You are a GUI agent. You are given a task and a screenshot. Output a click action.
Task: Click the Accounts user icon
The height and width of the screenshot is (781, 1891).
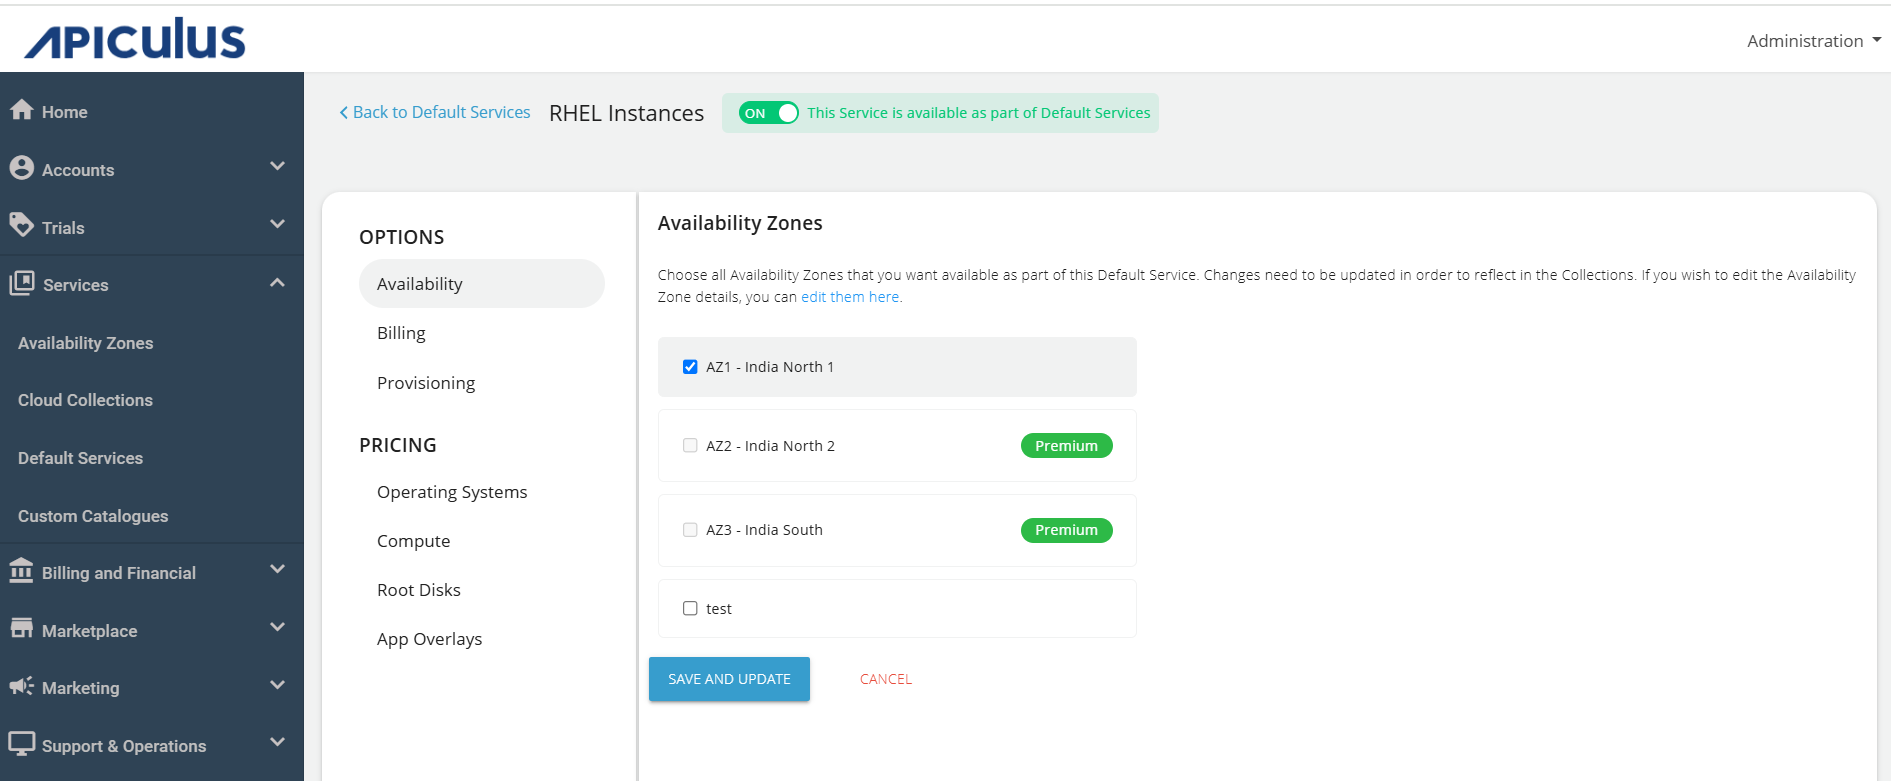(22, 168)
